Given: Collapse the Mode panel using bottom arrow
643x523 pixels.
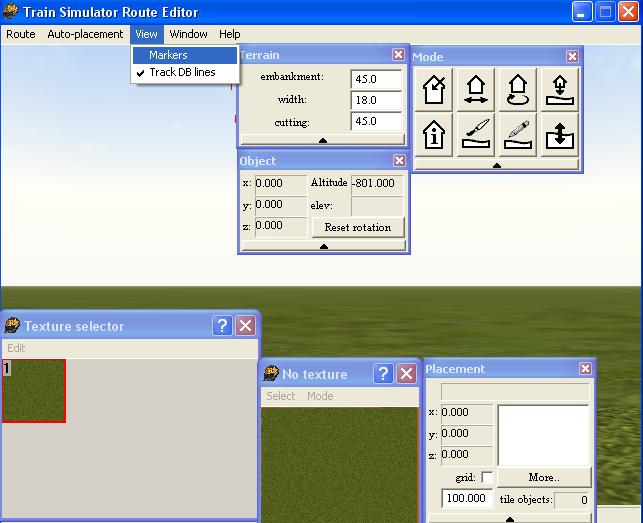Looking at the screenshot, I should point(497,165).
